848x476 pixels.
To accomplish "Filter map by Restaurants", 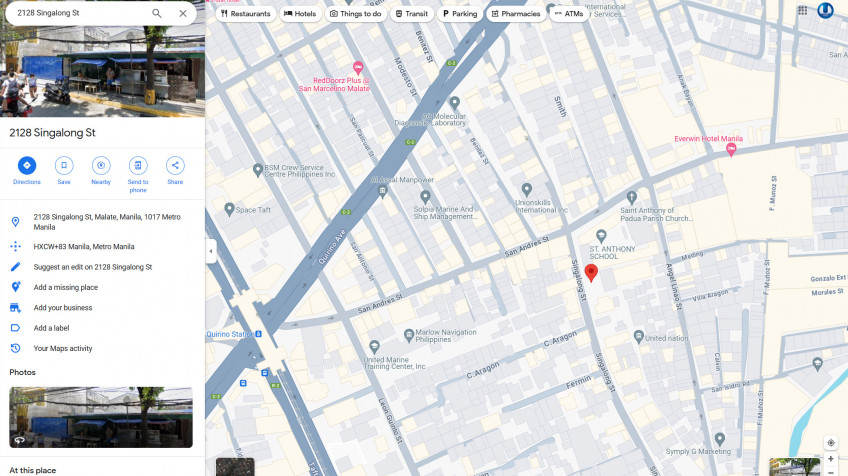I will pos(246,14).
